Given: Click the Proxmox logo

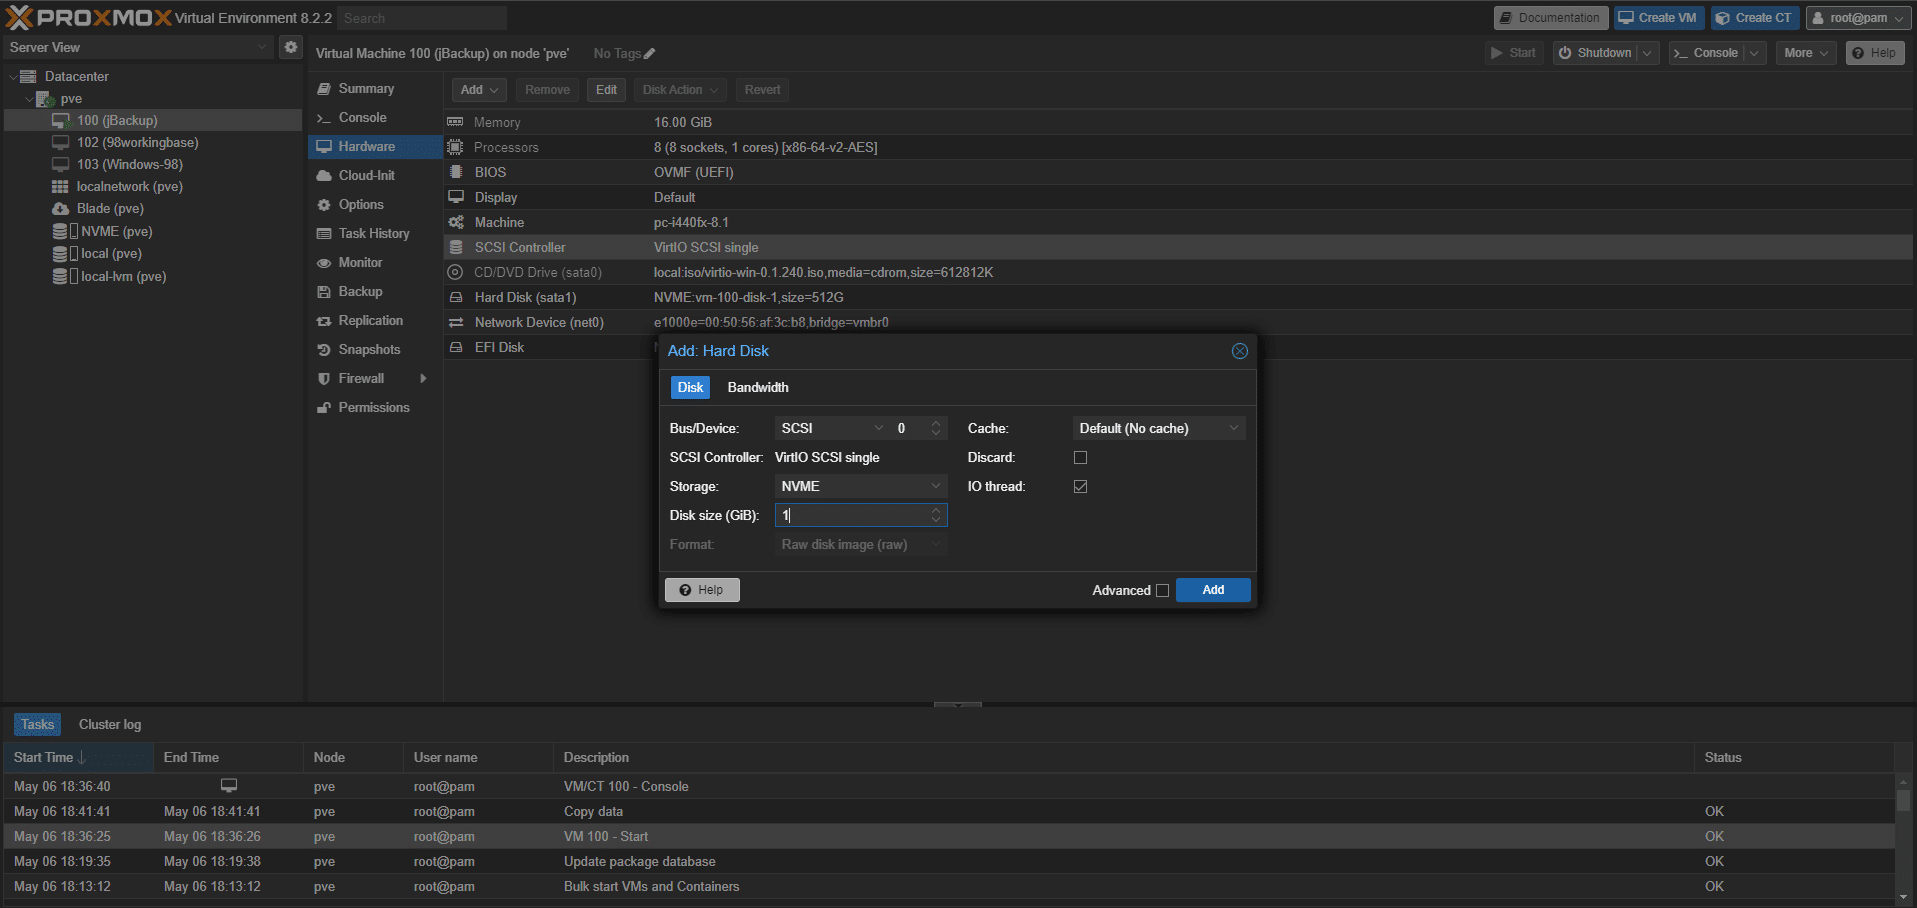Looking at the screenshot, I should [x=89, y=17].
